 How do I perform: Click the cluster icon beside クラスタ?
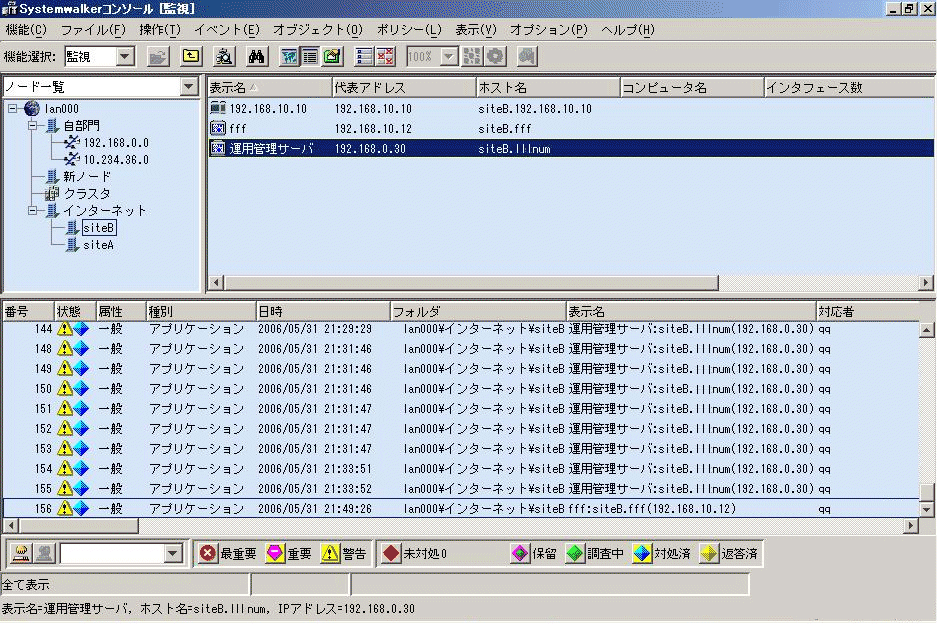[x=52, y=193]
